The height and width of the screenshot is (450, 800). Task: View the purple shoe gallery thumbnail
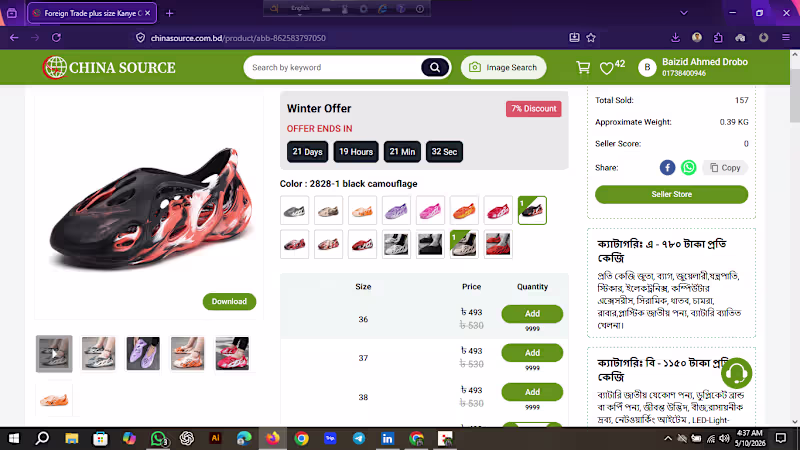(143, 354)
